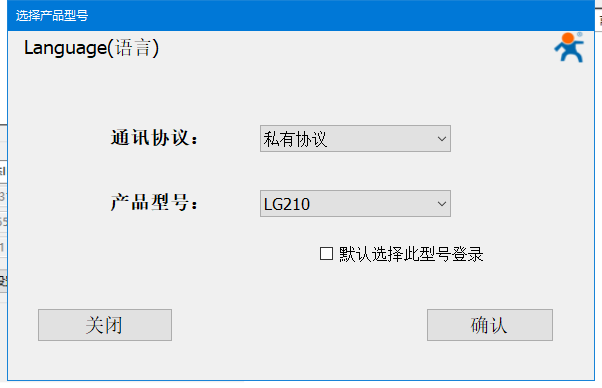The width and height of the screenshot is (602, 388).
Task: Click the chevron beside 私有协议
Action: (442, 139)
